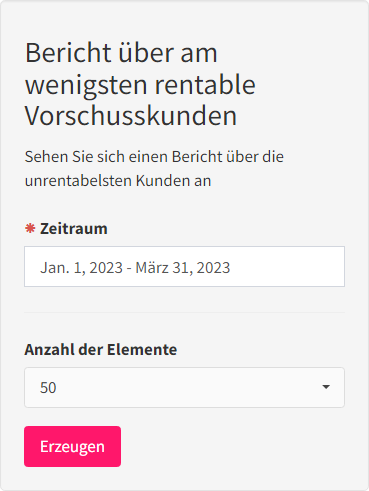Click the Zeitraum field label

pos(74,229)
